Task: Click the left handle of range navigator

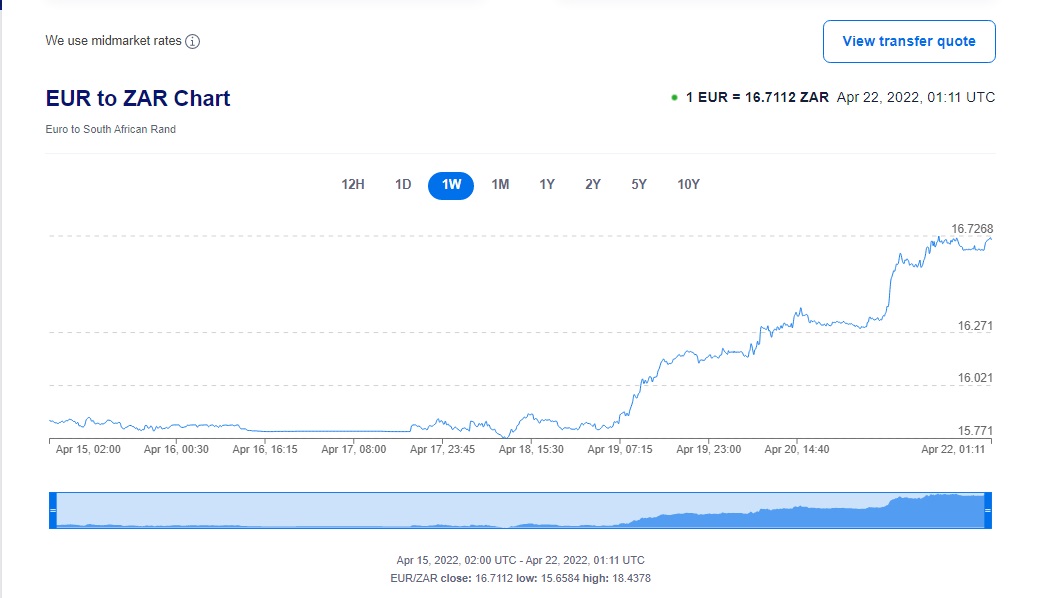Action: click(53, 510)
